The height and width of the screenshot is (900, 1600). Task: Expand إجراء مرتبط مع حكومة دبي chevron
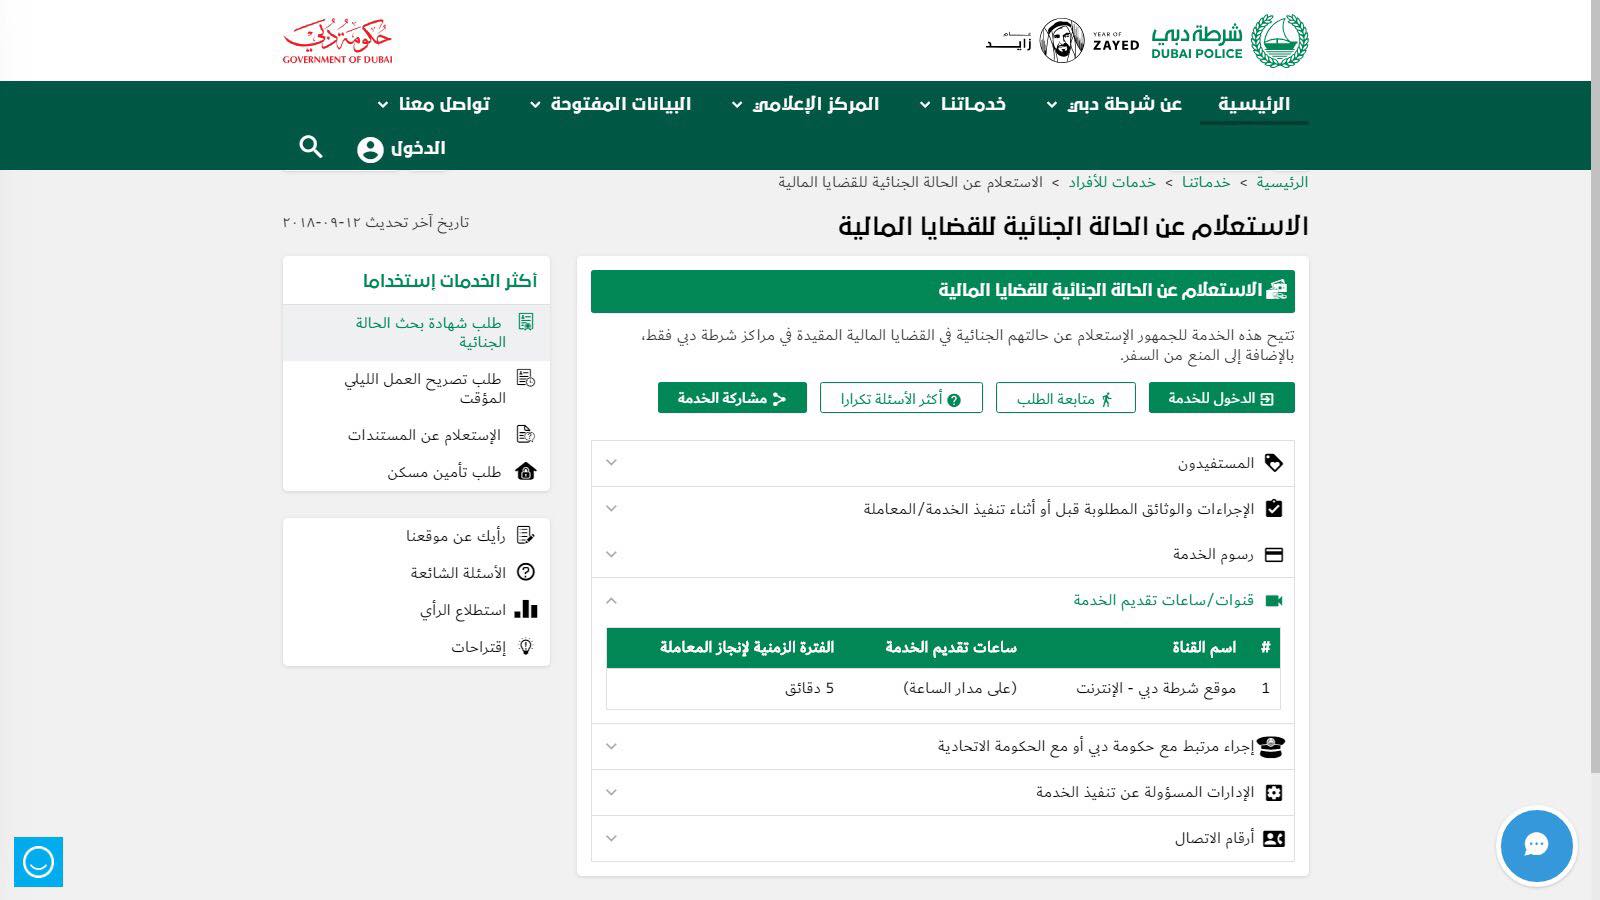pos(612,746)
